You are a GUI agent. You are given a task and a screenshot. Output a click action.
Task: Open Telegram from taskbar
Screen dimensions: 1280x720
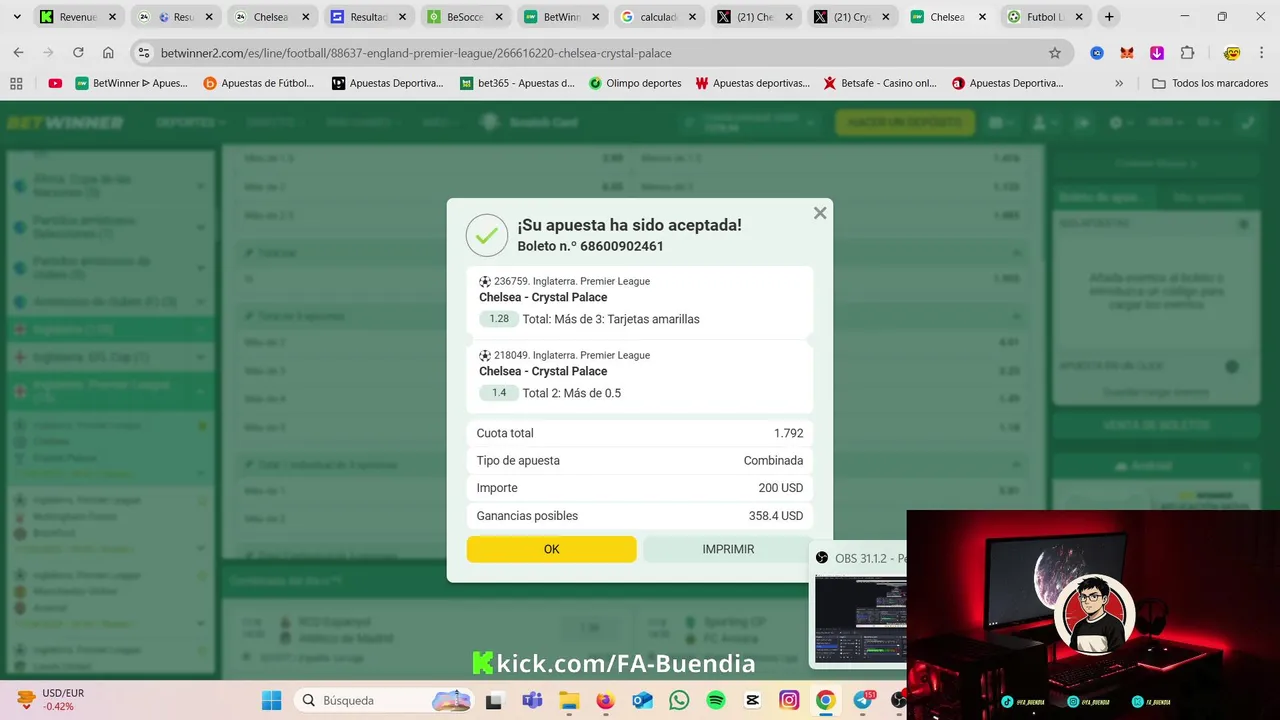click(863, 700)
